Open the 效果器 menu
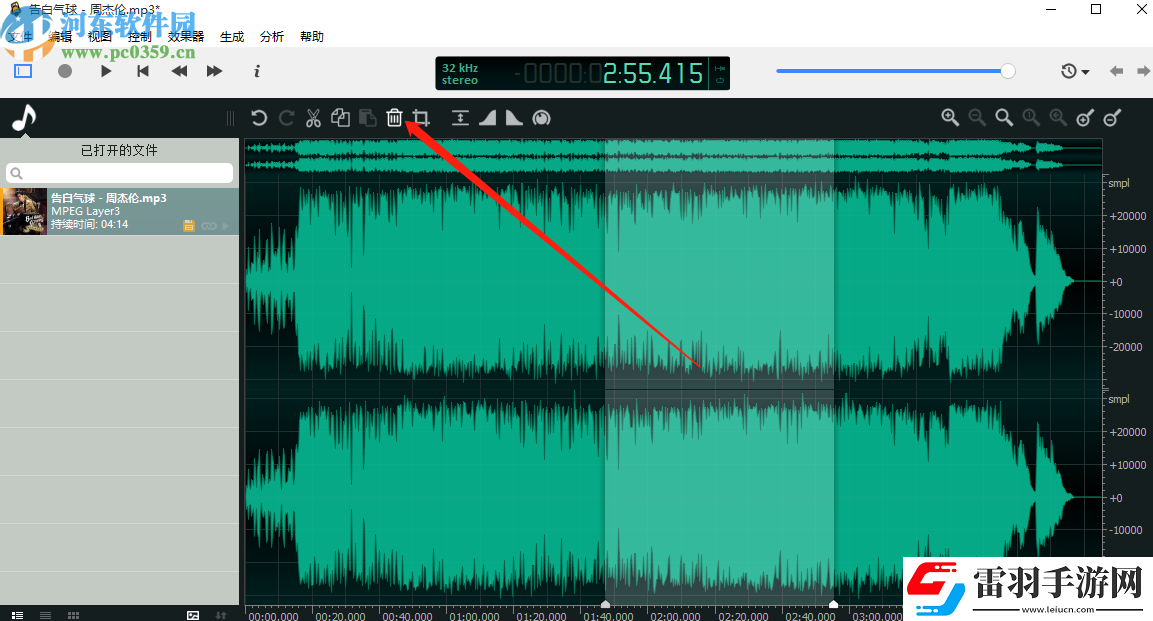Screen dimensions: 1153x621 [x=185, y=37]
